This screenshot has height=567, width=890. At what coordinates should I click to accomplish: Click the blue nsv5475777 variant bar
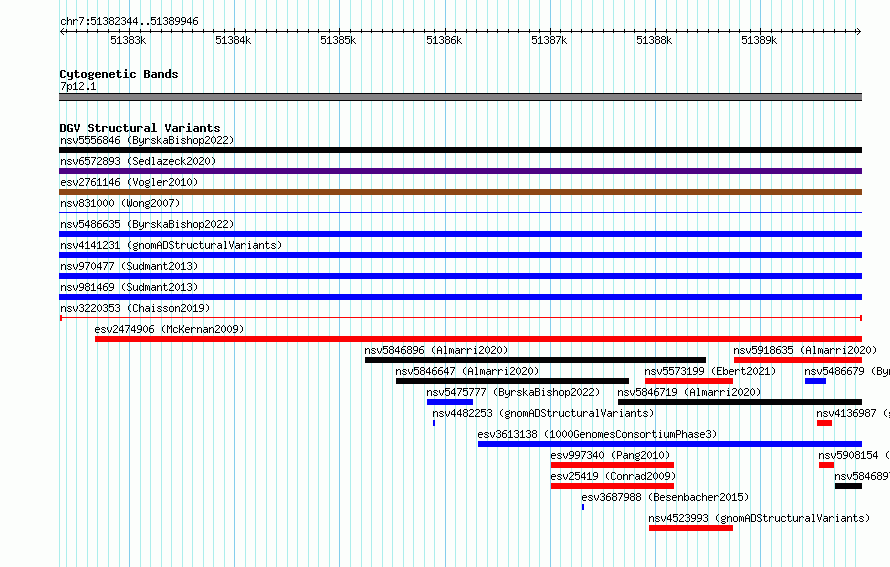click(x=450, y=402)
